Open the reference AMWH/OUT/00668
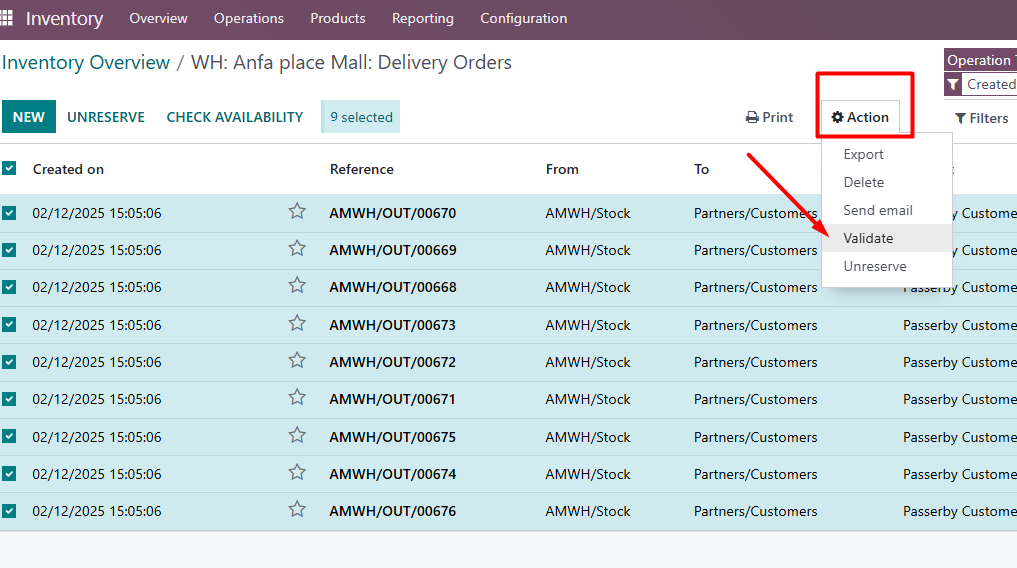 [392, 287]
